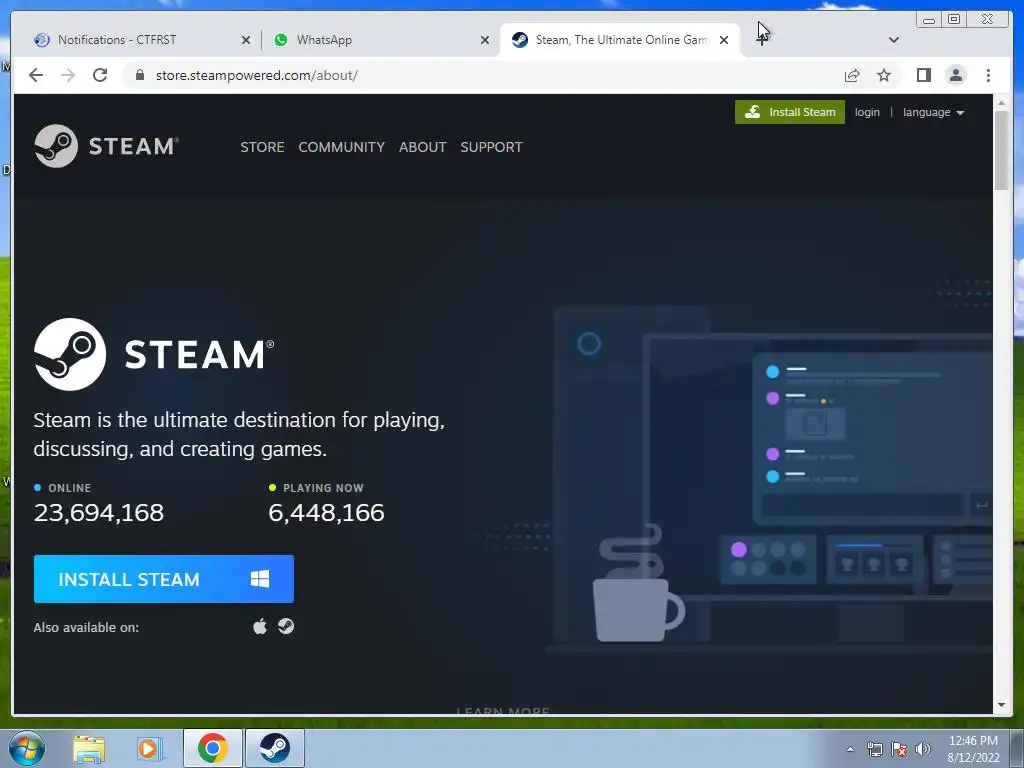Open the login link
The image size is (1024, 768).
click(867, 112)
